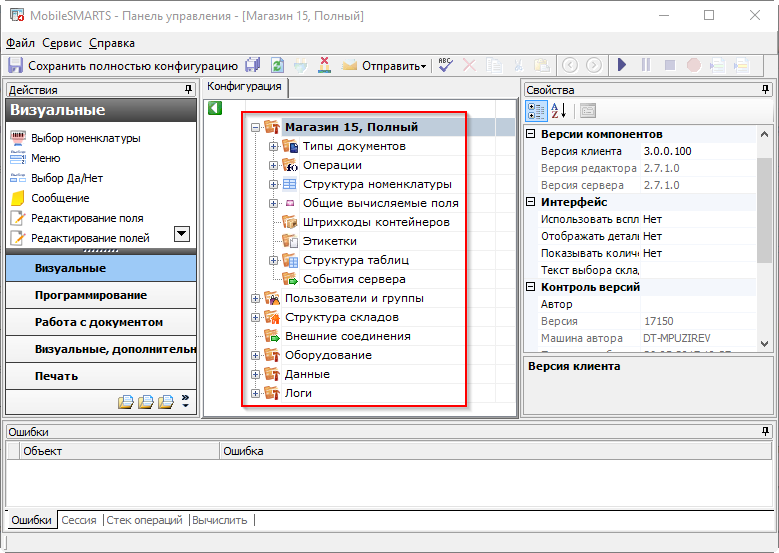Open the Справка menu
The image size is (779, 553).
[112, 43]
